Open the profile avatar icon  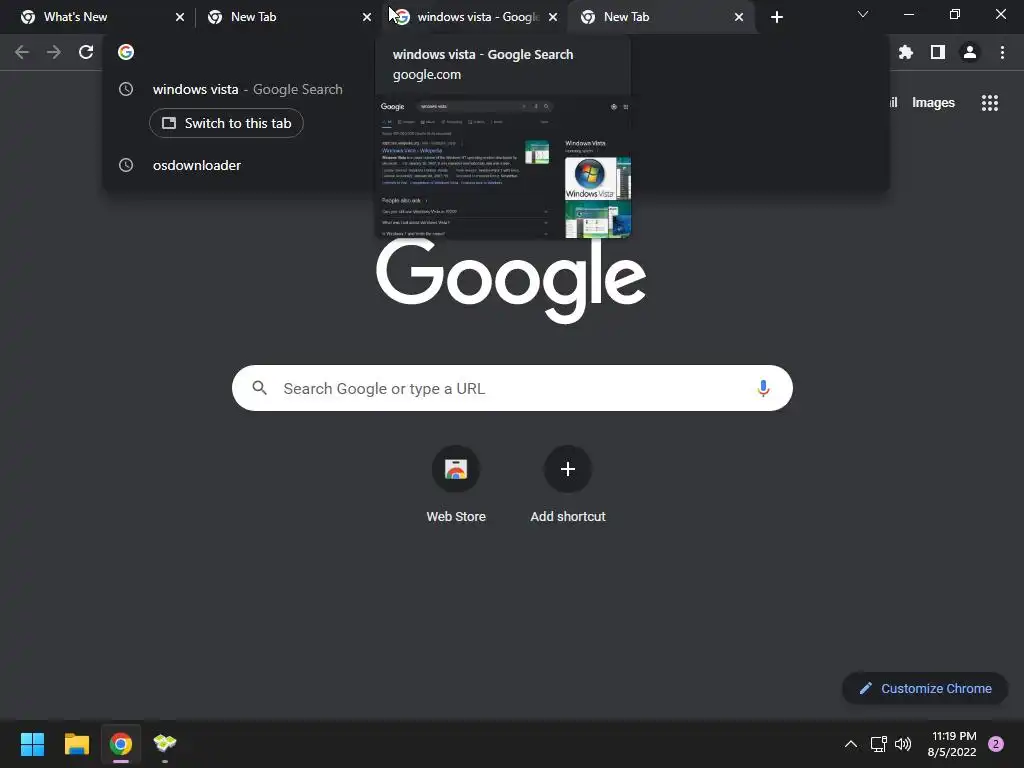tap(970, 52)
